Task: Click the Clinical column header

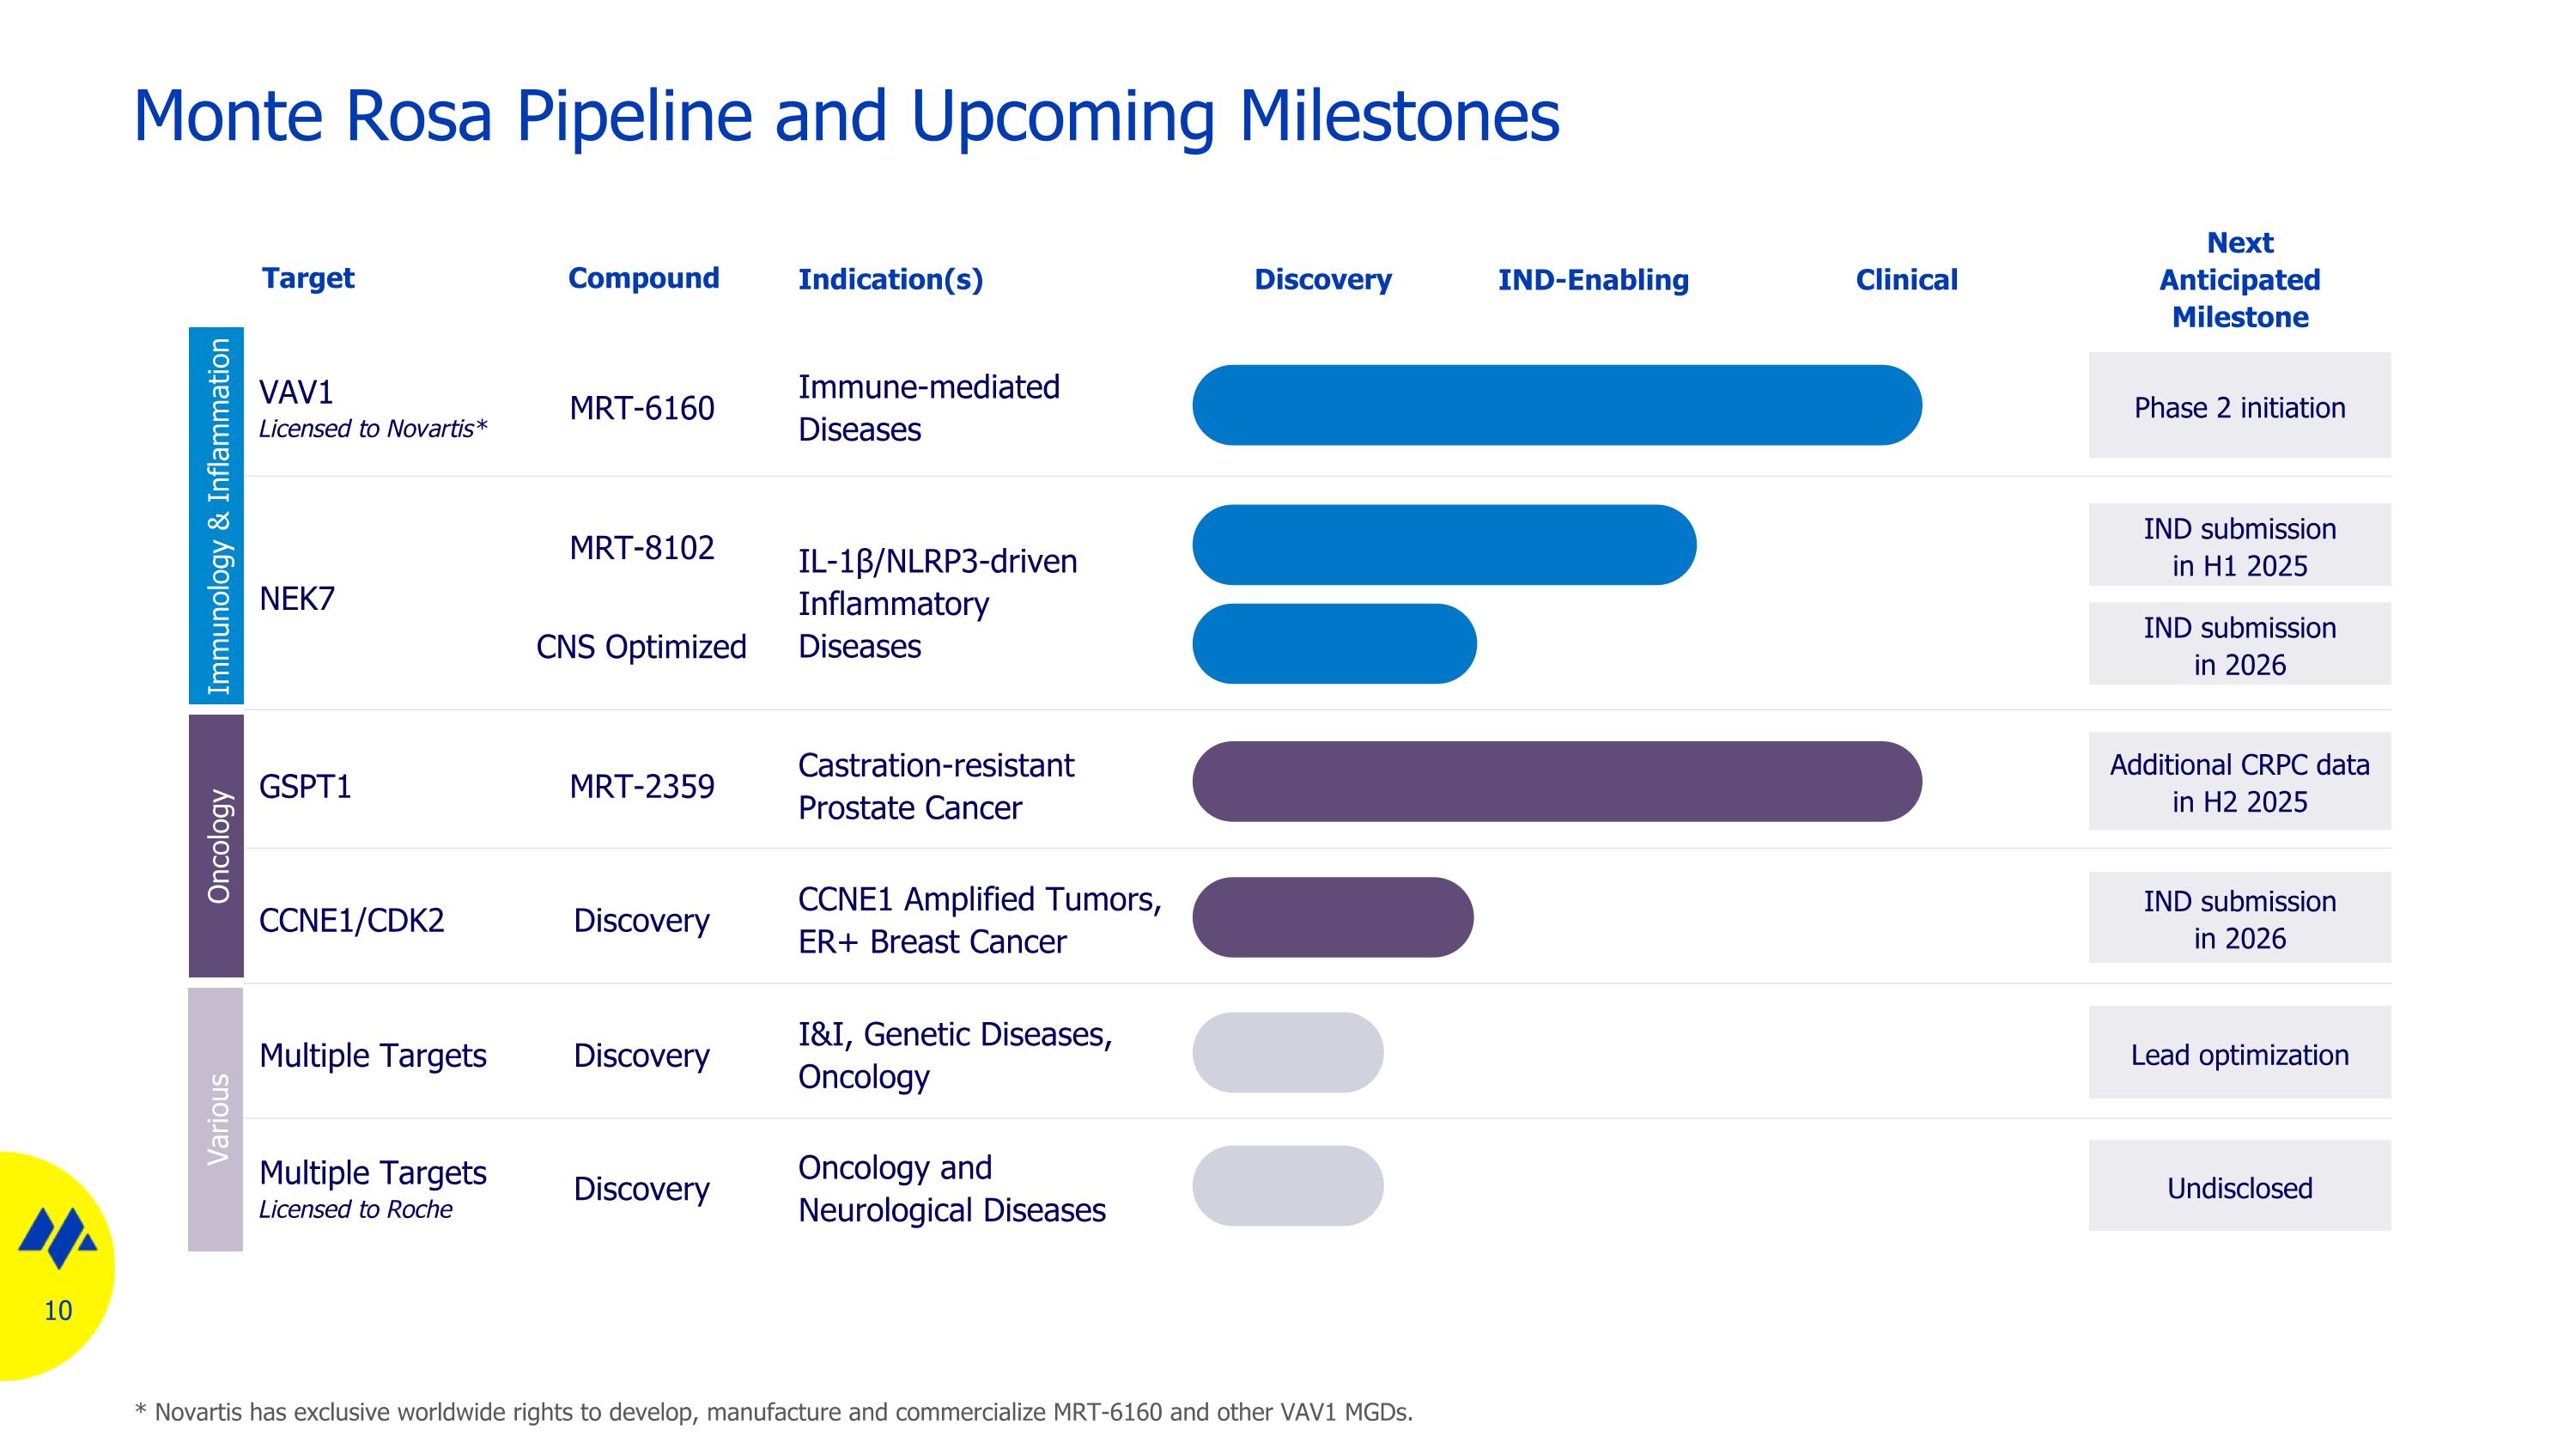Action: (1906, 280)
